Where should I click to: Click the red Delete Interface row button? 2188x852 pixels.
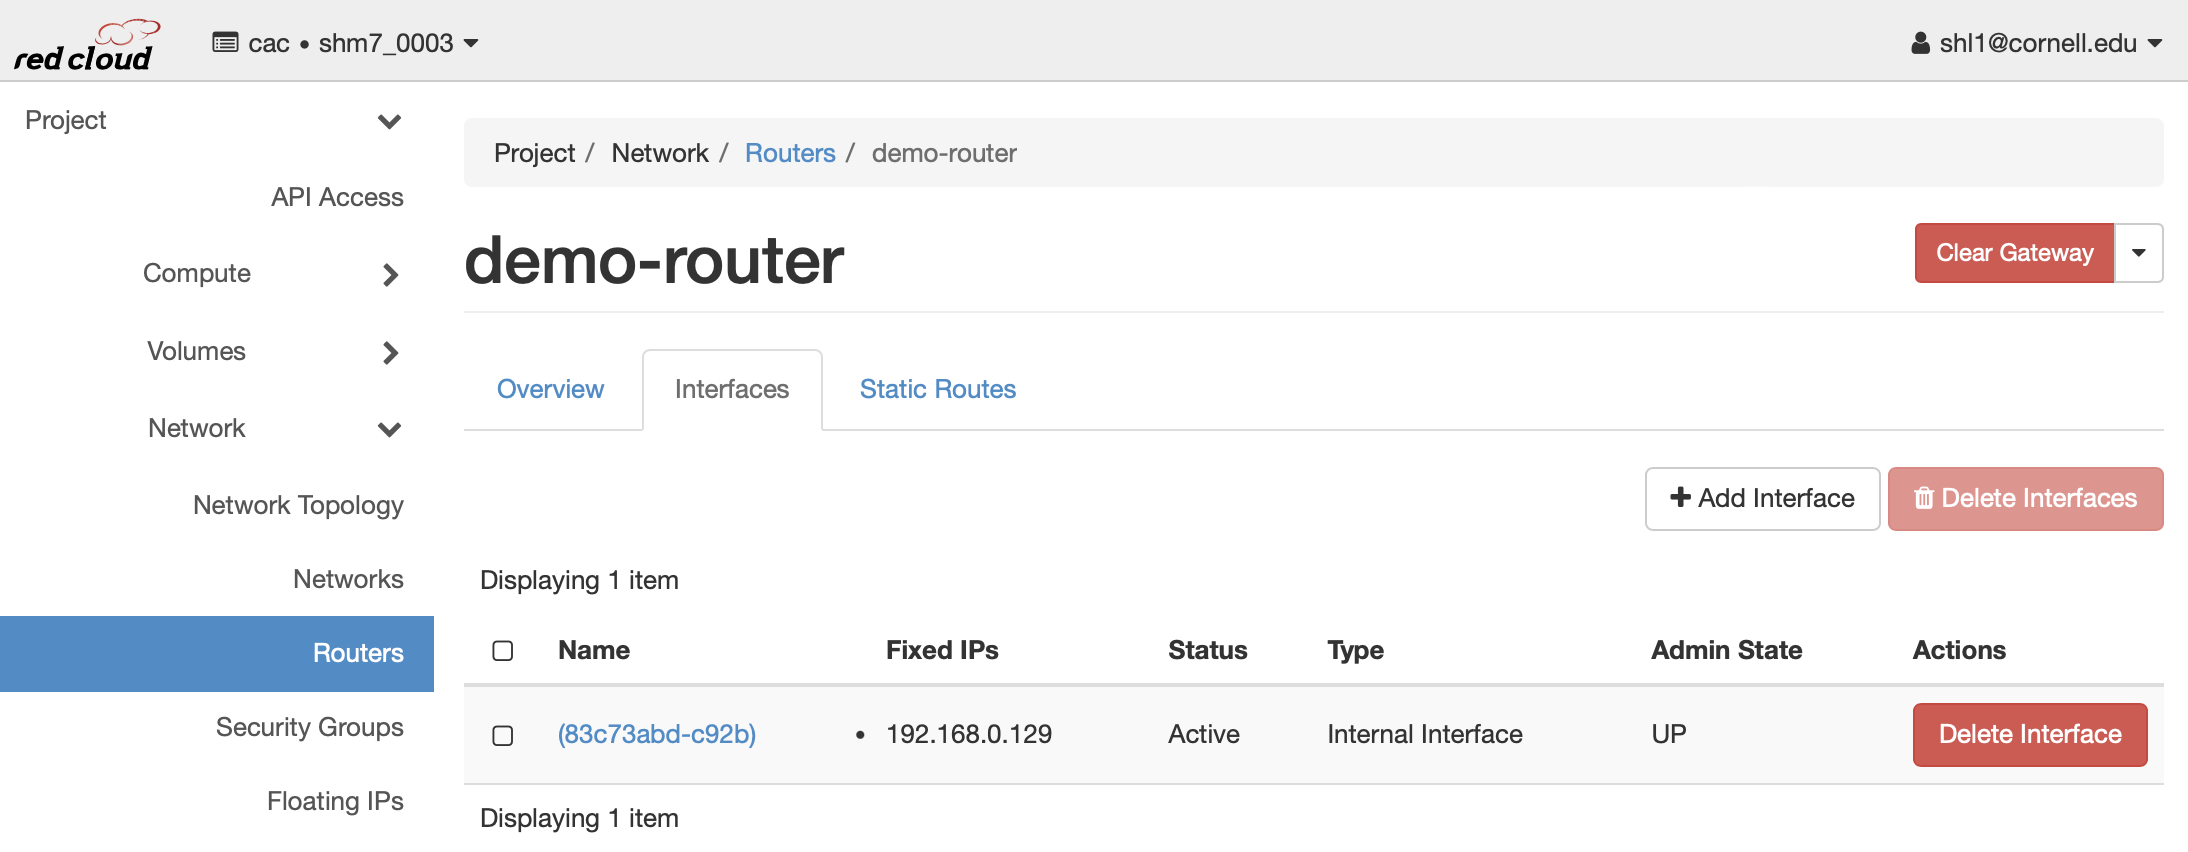coord(2029,734)
